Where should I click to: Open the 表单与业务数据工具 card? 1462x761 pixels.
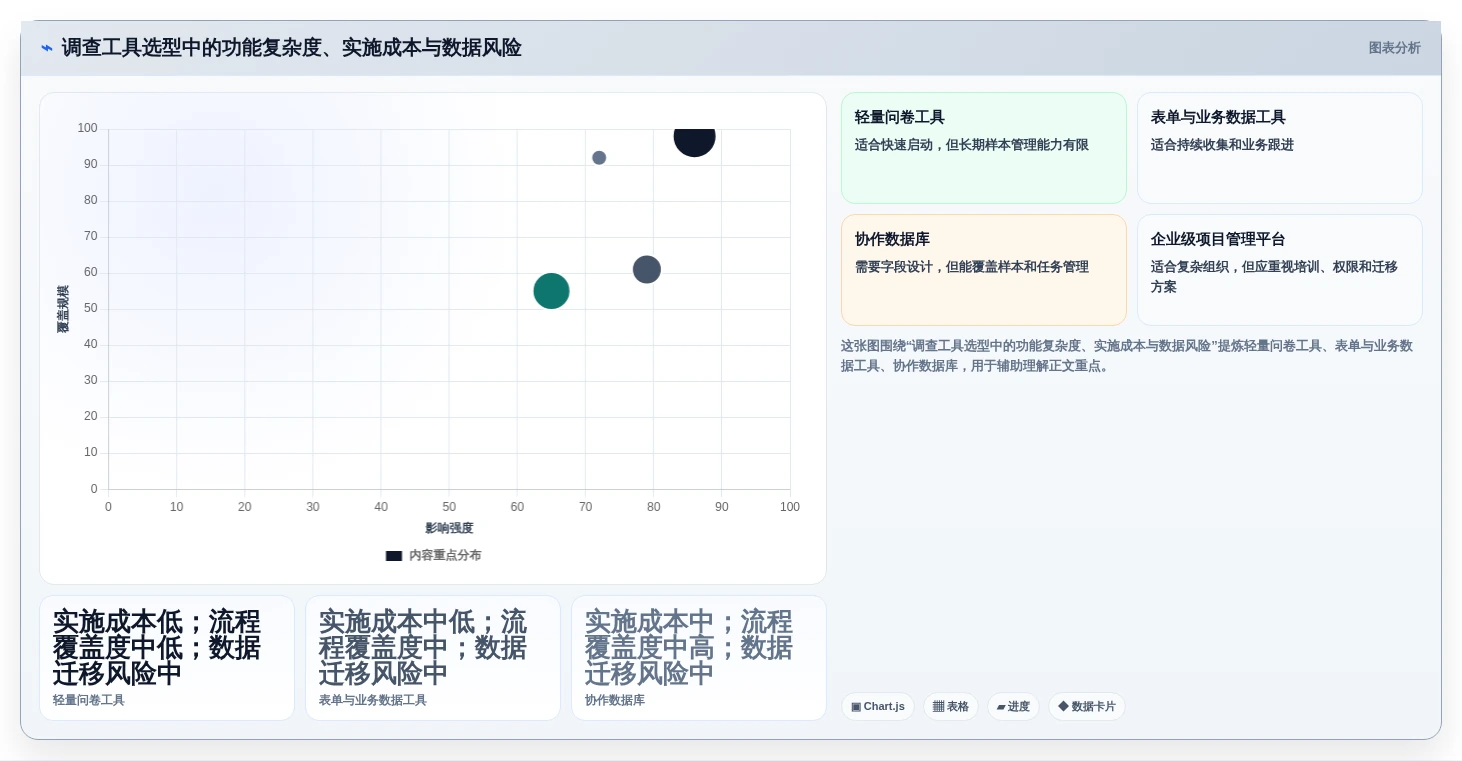pyautogui.click(x=1280, y=148)
